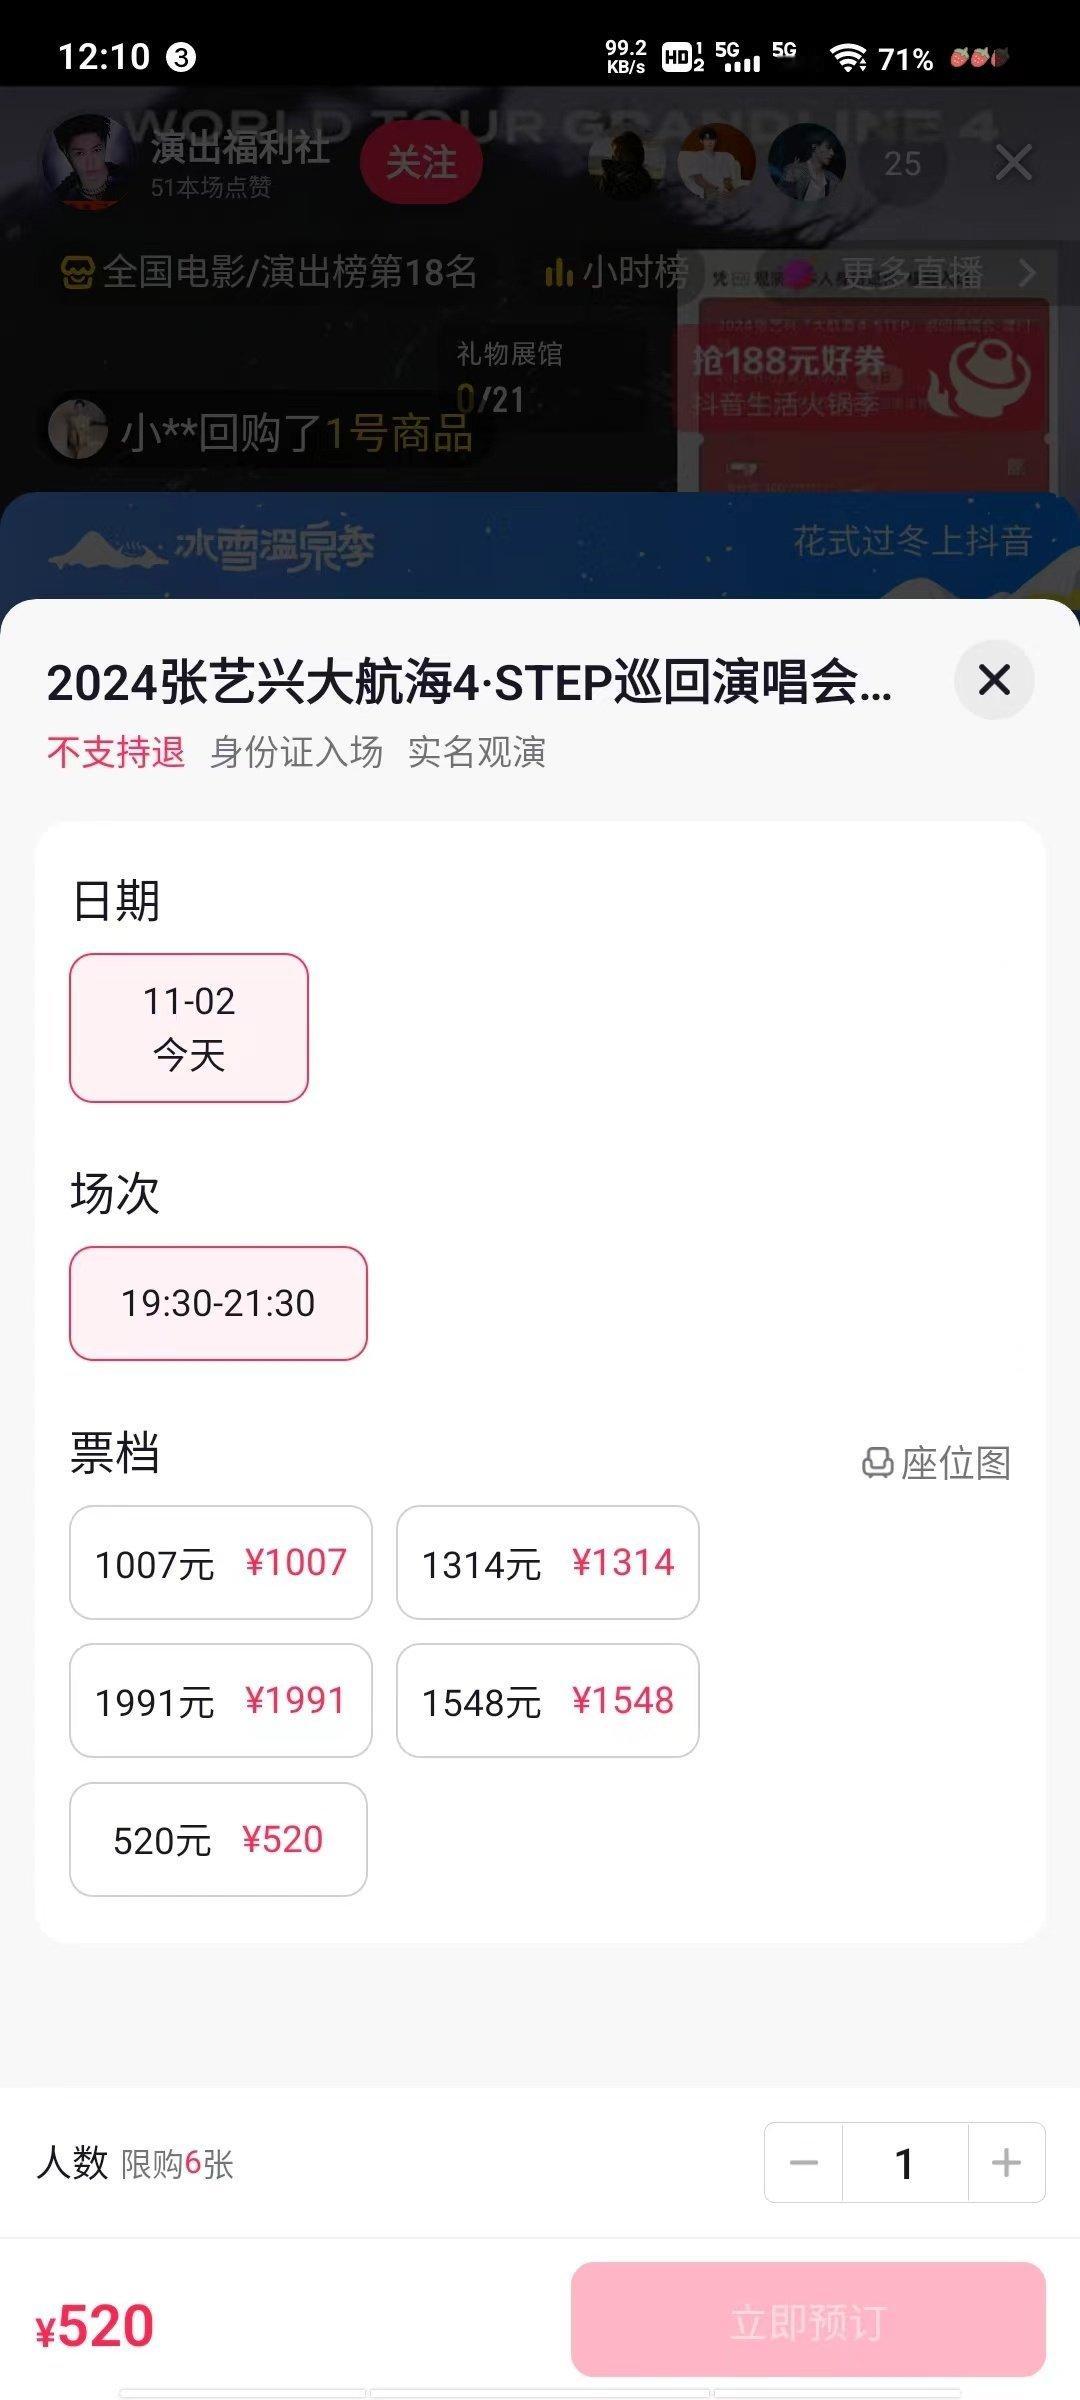
Task: Choose the 1991元 ticket tier
Action: click(x=221, y=1700)
